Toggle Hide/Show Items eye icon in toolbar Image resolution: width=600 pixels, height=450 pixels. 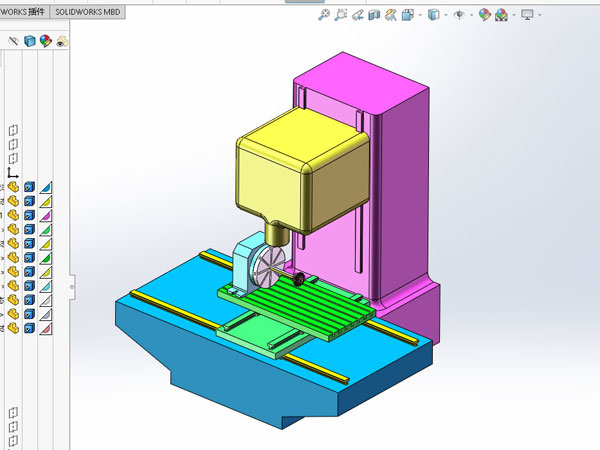460,15
